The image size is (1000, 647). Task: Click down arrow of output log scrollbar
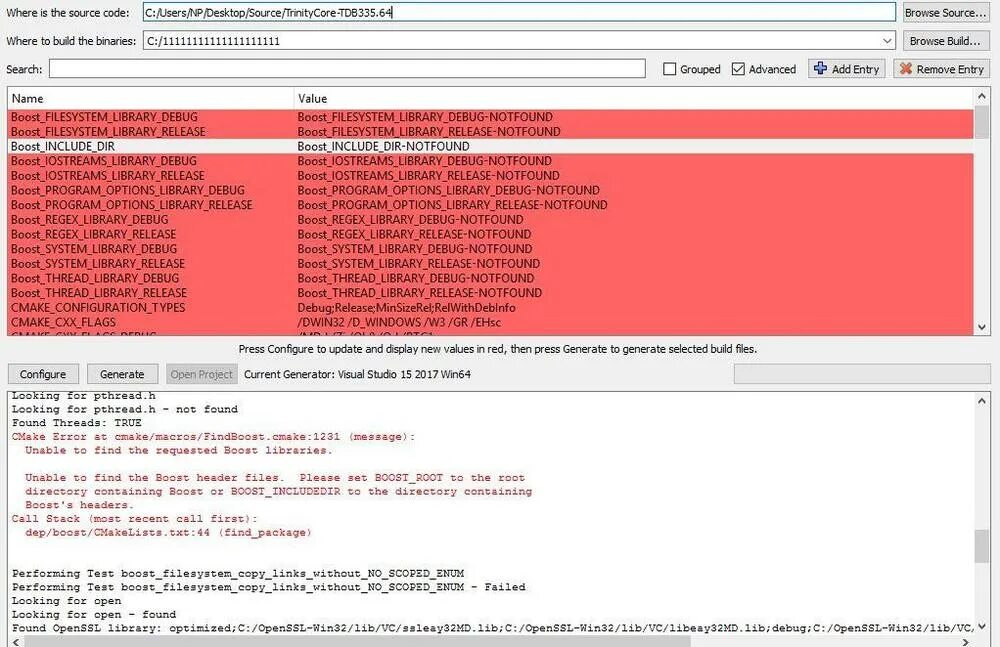coord(982,627)
